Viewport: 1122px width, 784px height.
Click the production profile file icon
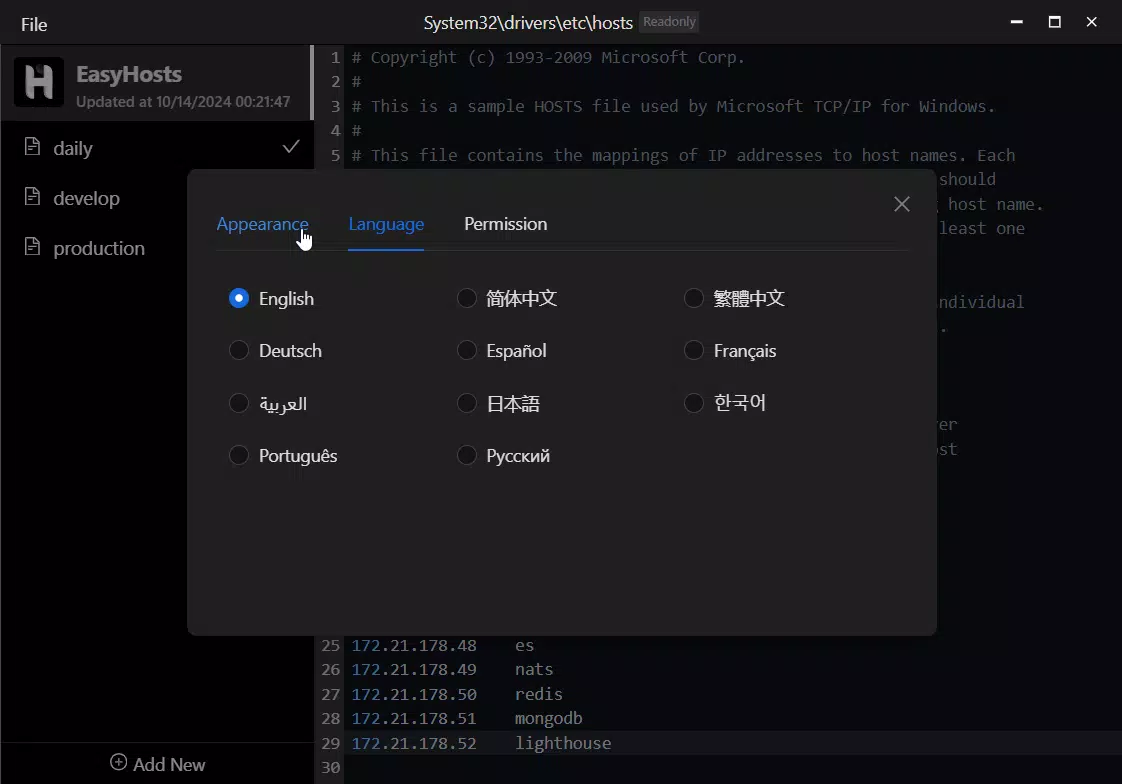click(32, 247)
